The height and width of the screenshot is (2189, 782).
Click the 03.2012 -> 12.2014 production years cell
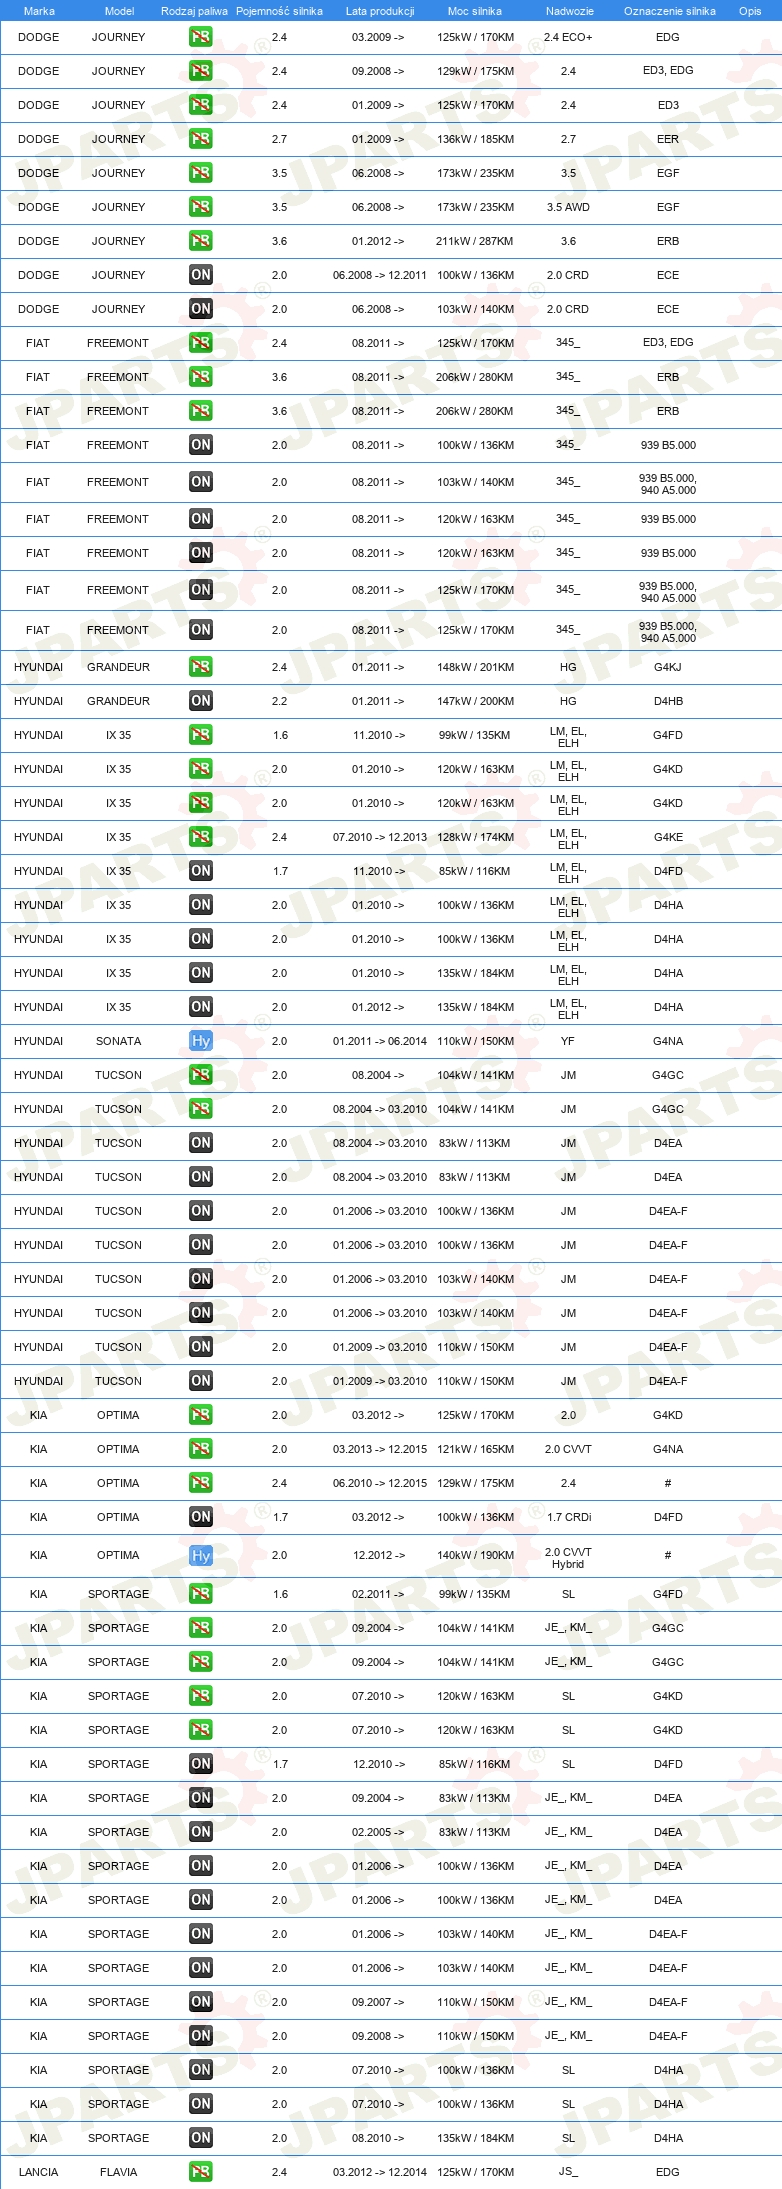(380, 2172)
